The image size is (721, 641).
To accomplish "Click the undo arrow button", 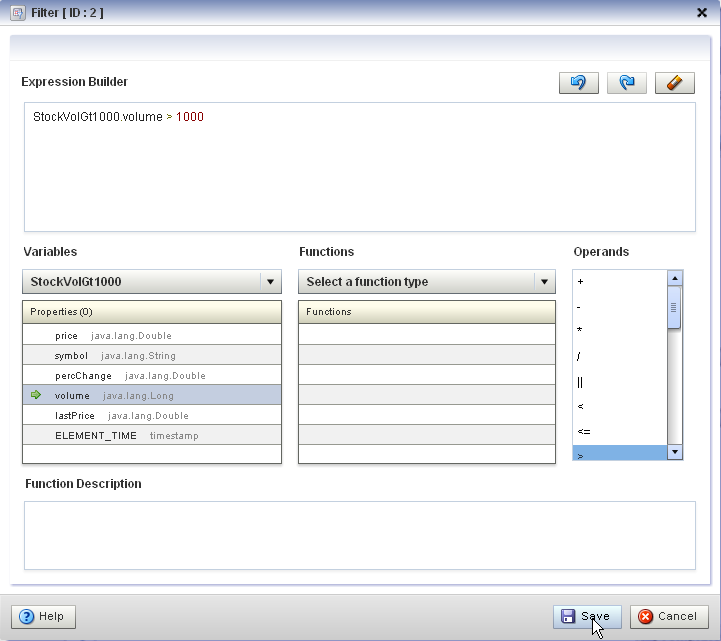I will pos(578,83).
